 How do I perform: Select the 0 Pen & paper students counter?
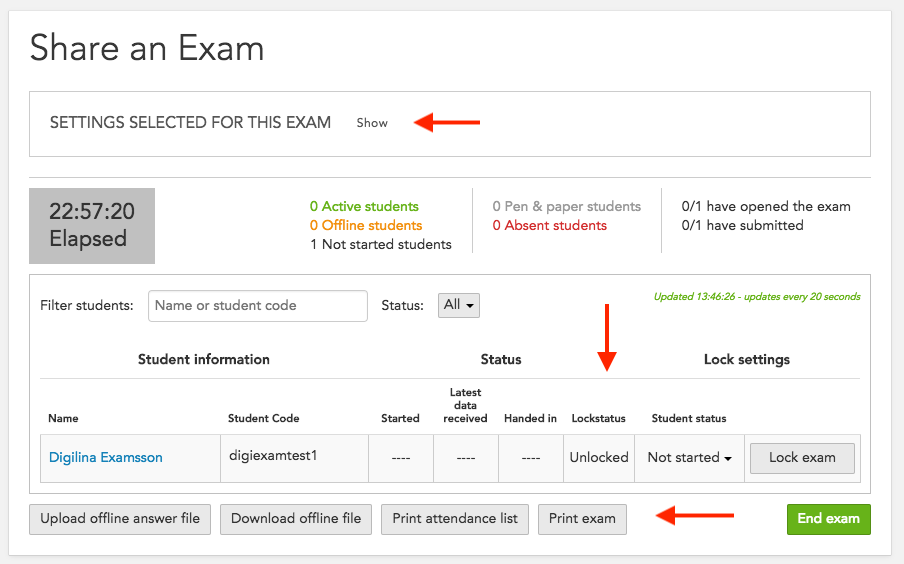566,206
